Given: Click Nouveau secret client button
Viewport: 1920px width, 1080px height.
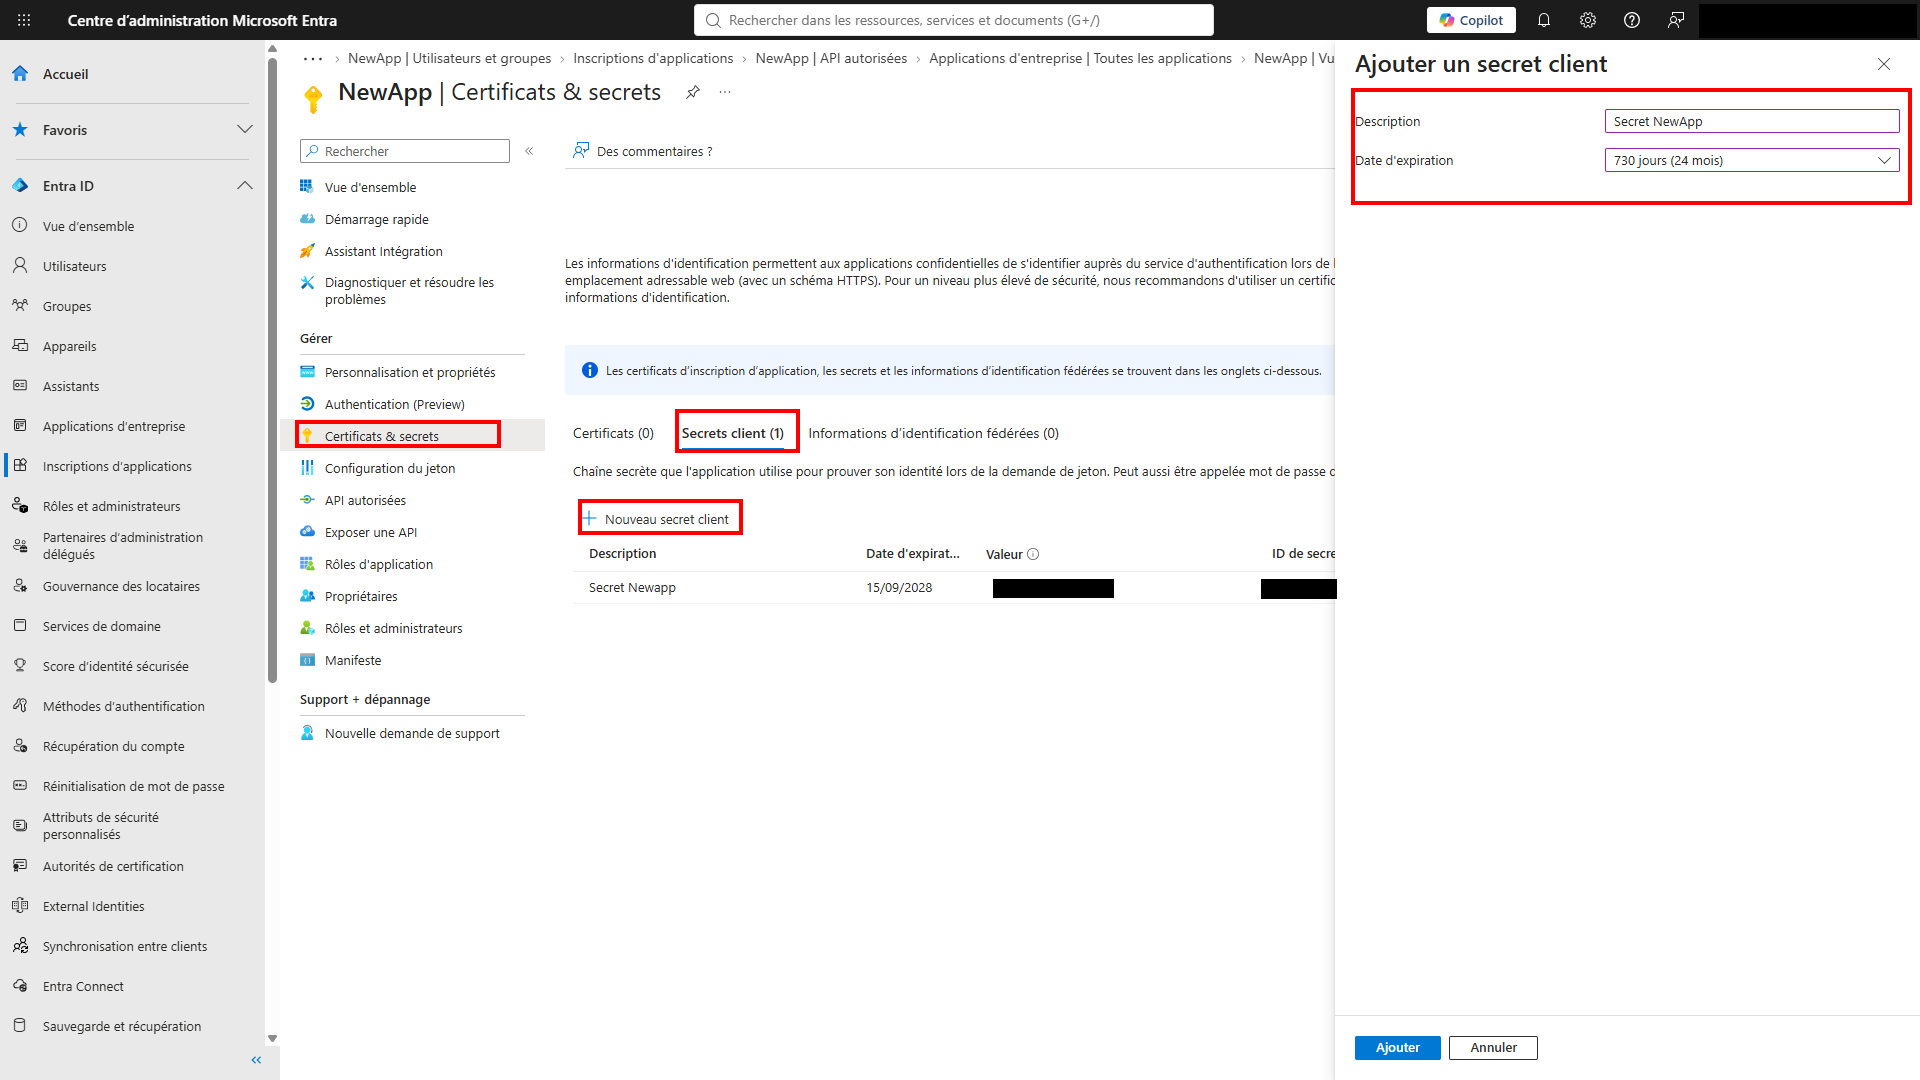Looking at the screenshot, I should [x=657, y=519].
